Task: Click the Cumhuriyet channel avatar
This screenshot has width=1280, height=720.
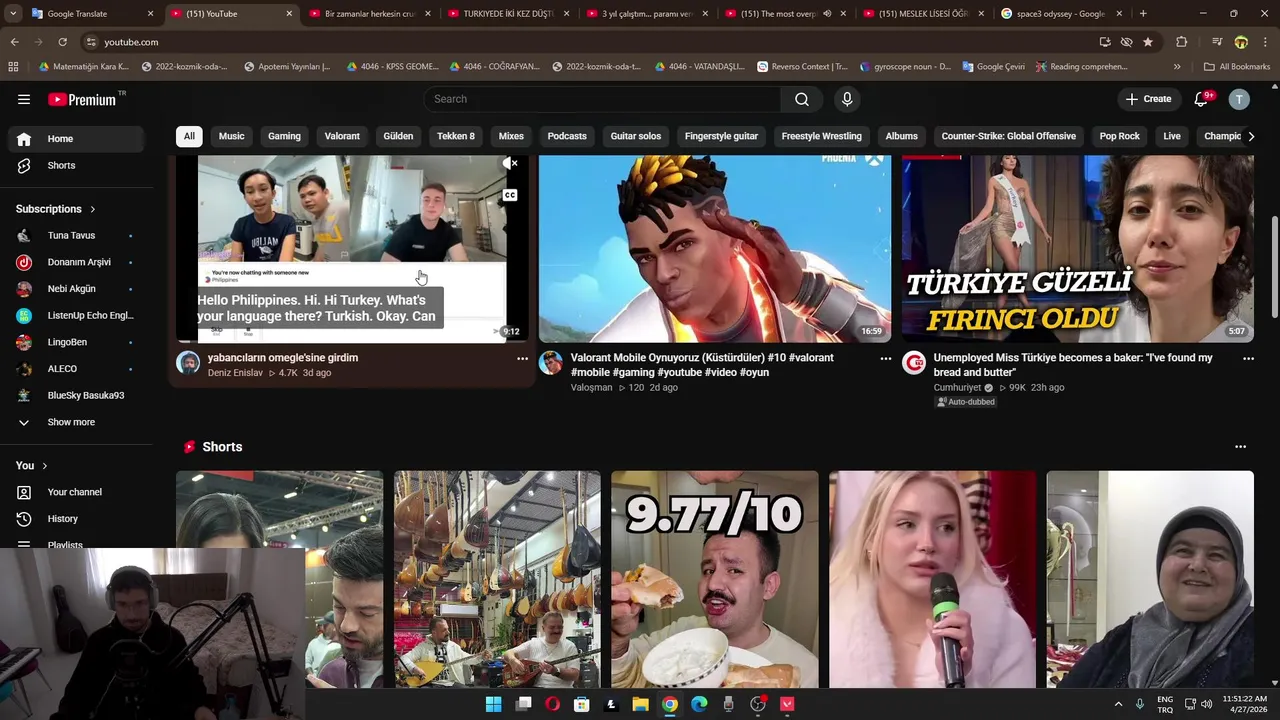Action: (x=914, y=363)
